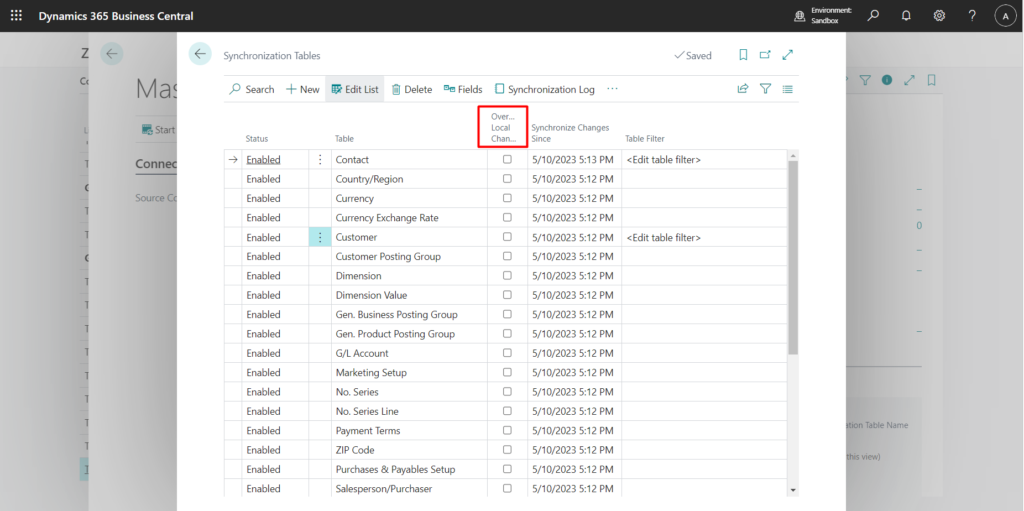The image size is (1024, 511).
Task: Click Synchronize Changes Since column header
Action: pyautogui.click(x=570, y=133)
